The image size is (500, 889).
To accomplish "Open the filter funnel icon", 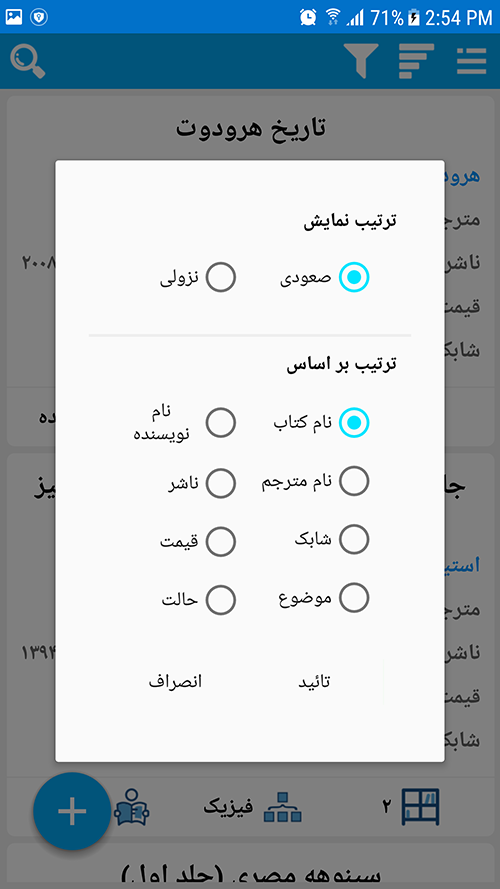I will [361, 60].
